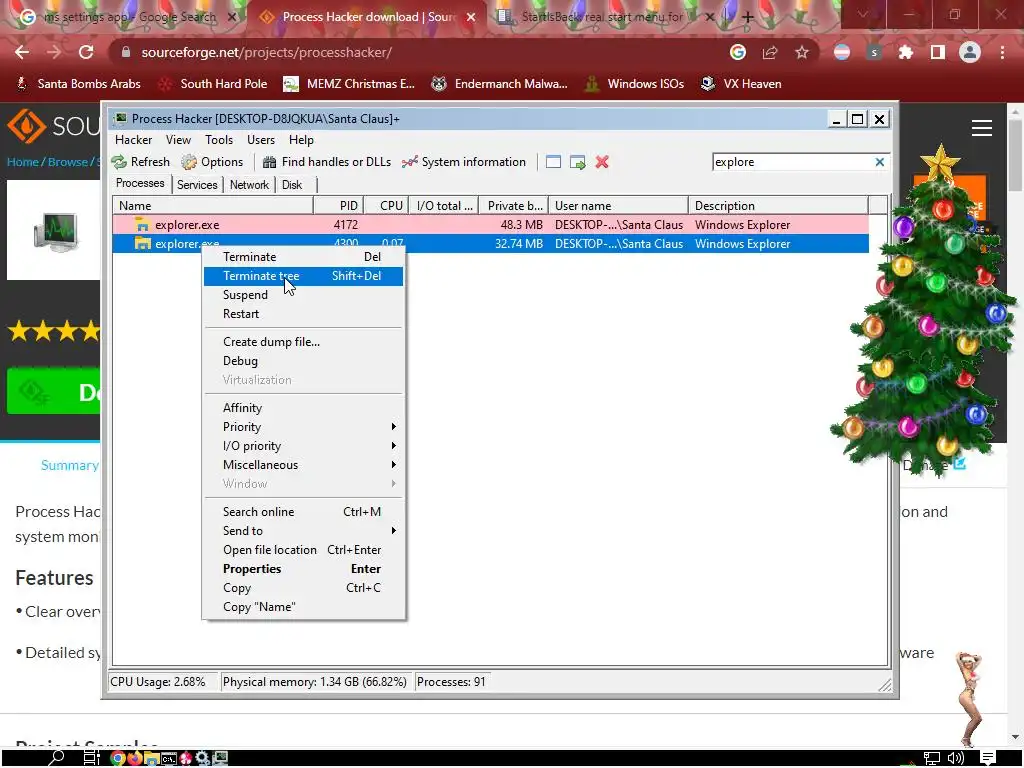
Task: Click the SourceForge logo
Action: [54, 125]
